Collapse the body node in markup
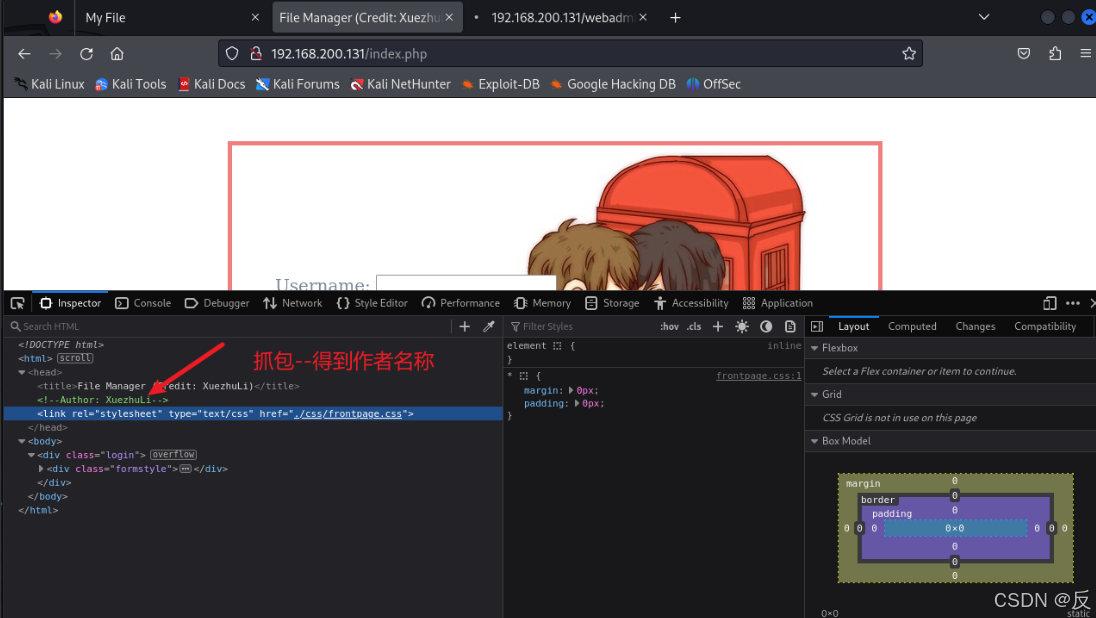This screenshot has width=1096, height=618. tap(22, 442)
